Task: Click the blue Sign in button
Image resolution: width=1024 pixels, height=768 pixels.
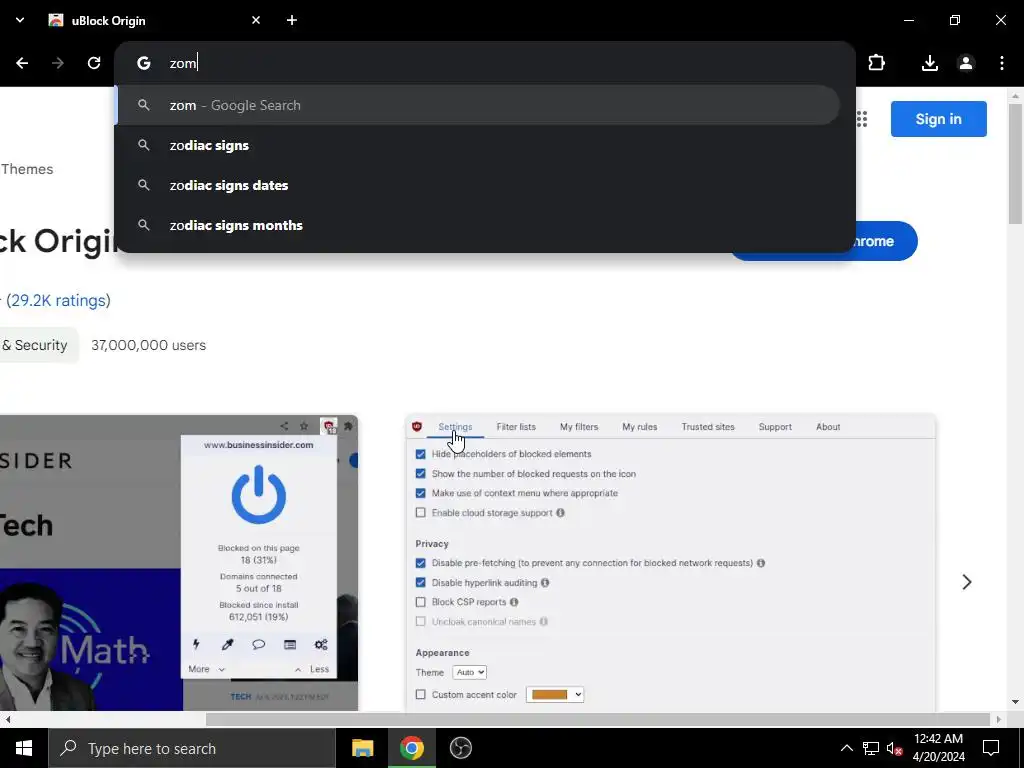Action: tap(938, 119)
